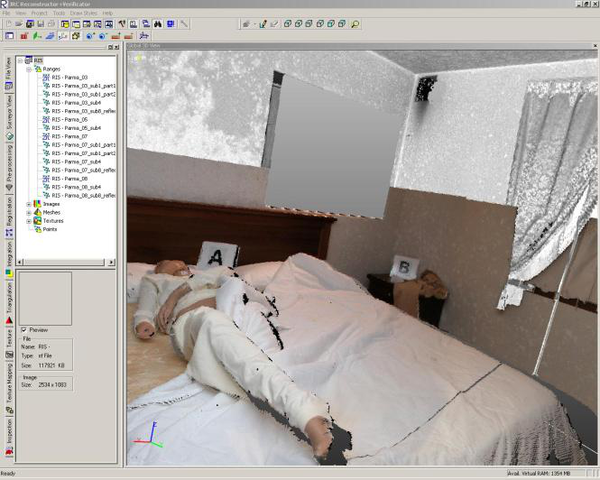
Task: Select the RIS - Parma_03 range item
Action: tap(69, 77)
